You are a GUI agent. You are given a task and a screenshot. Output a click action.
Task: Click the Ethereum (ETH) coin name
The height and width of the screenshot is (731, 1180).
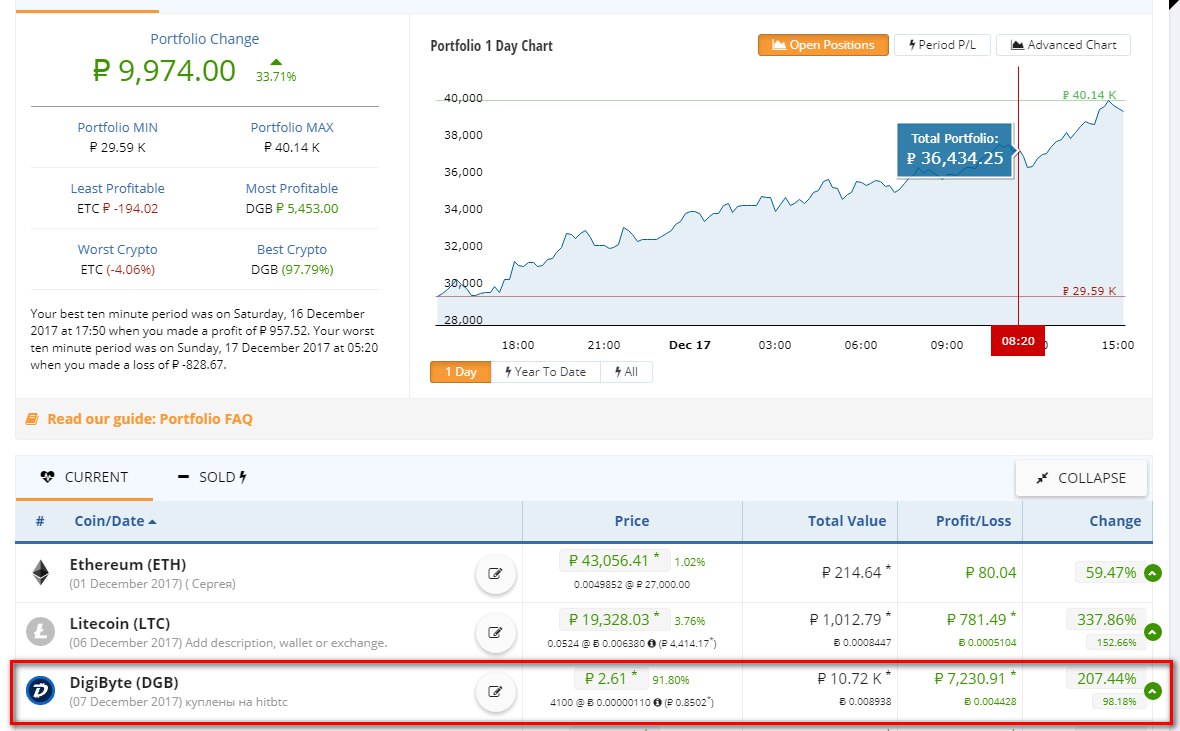click(x=128, y=565)
